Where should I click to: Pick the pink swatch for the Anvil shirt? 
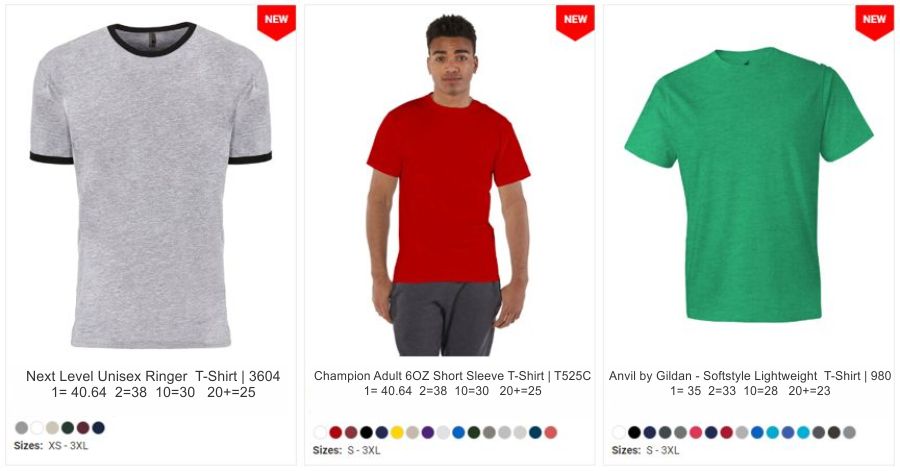[x=696, y=433]
